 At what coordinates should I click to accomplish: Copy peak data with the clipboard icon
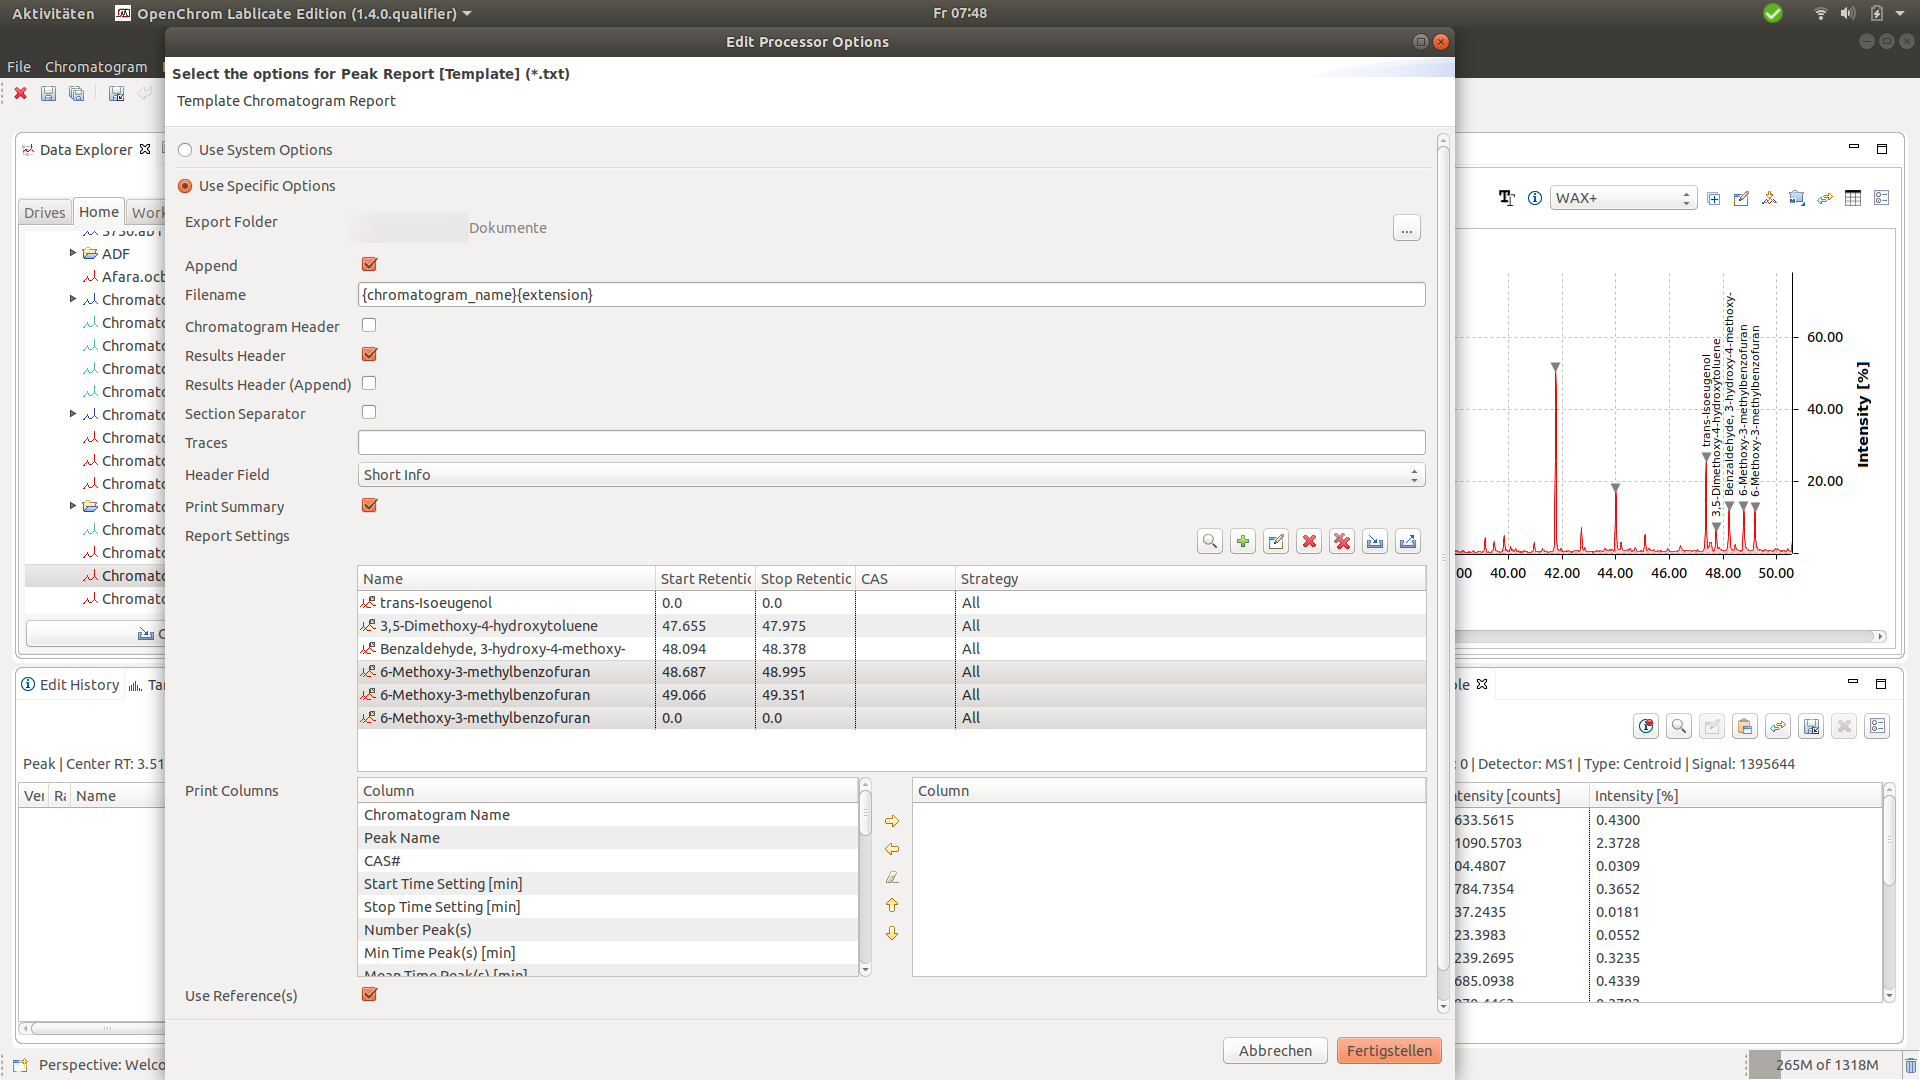pos(1745,726)
